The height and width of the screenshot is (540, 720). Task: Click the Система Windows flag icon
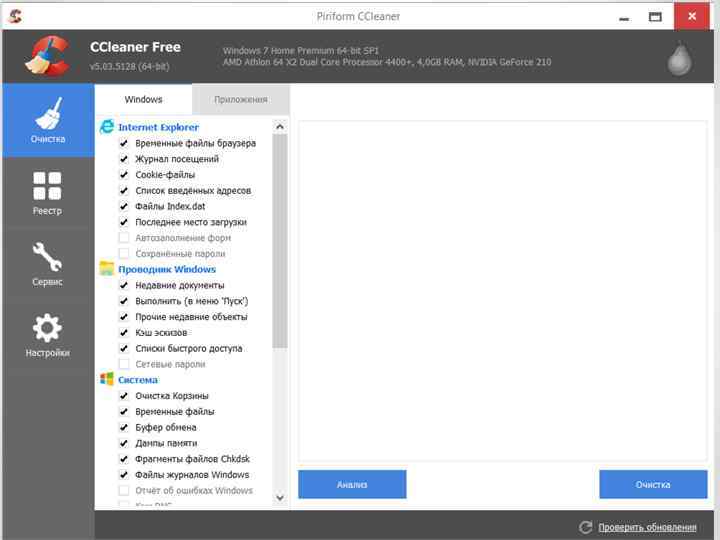[x=107, y=379]
